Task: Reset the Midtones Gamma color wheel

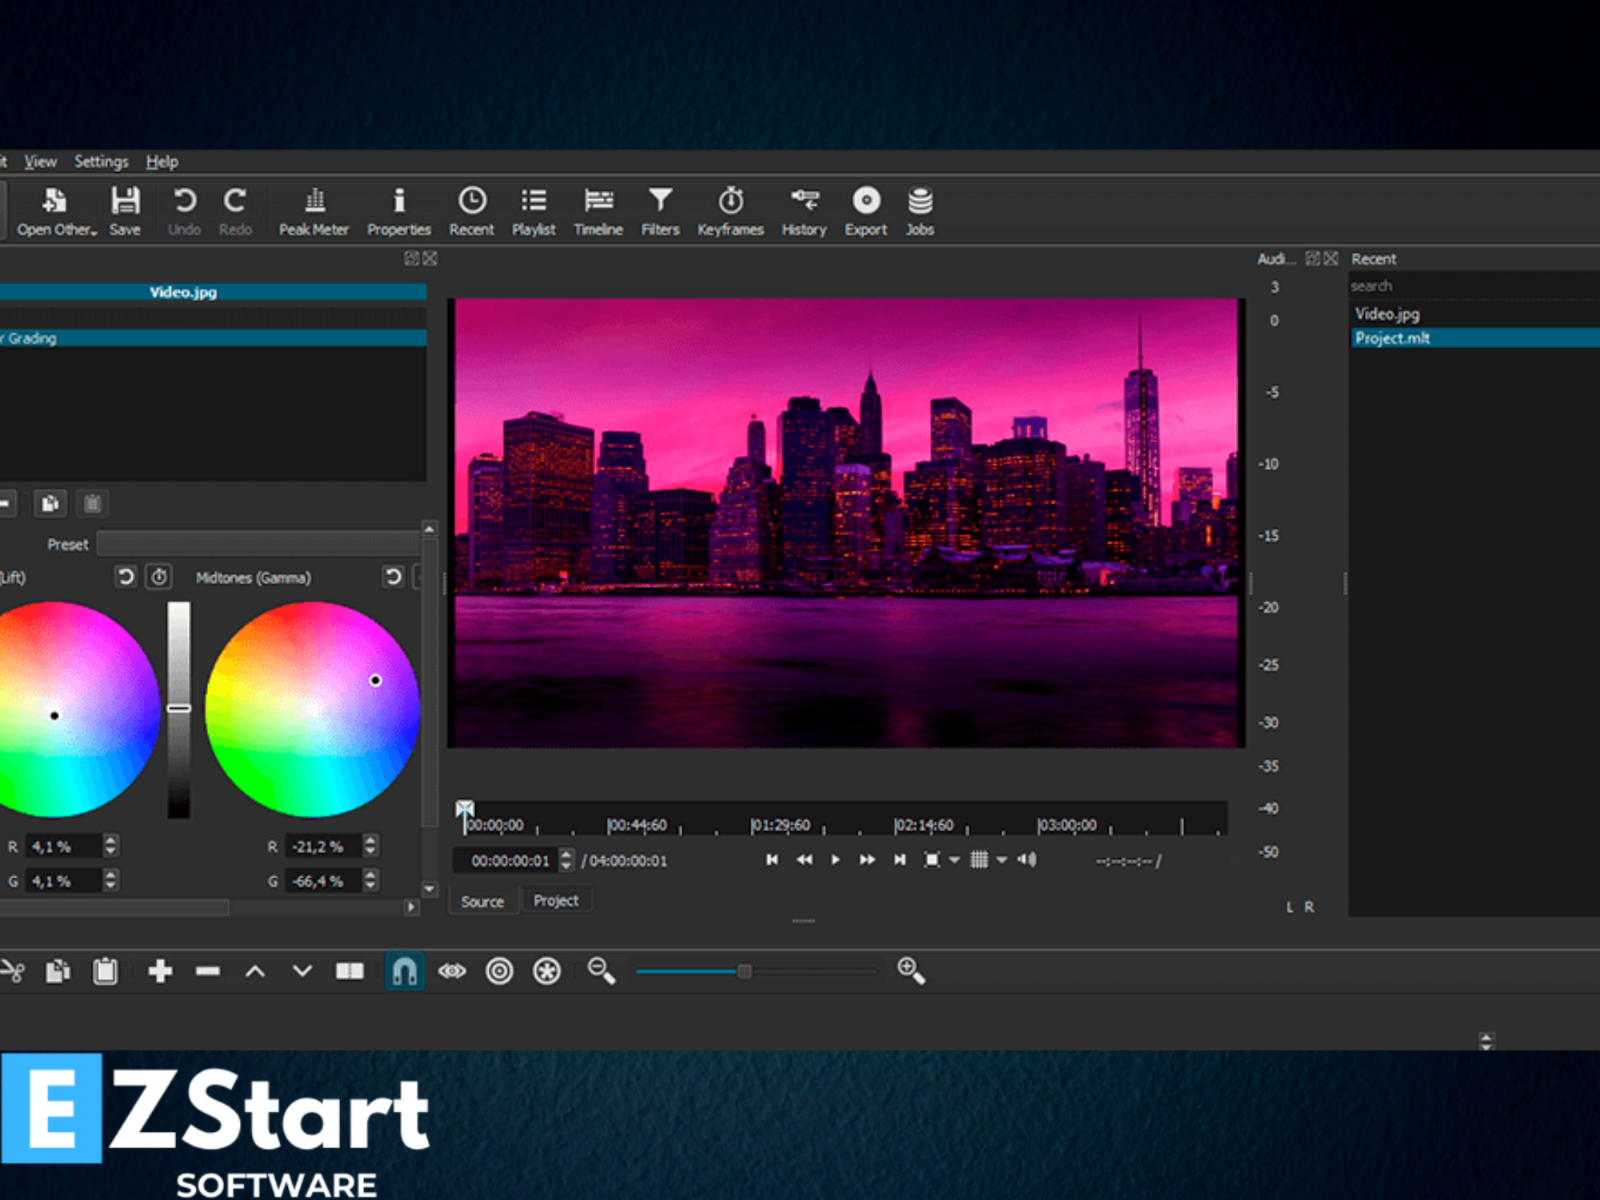Action: 393,577
